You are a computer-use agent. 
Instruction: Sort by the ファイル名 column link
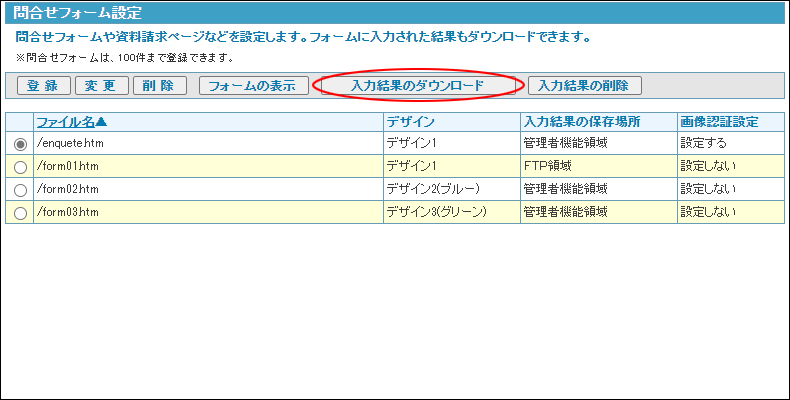72,122
